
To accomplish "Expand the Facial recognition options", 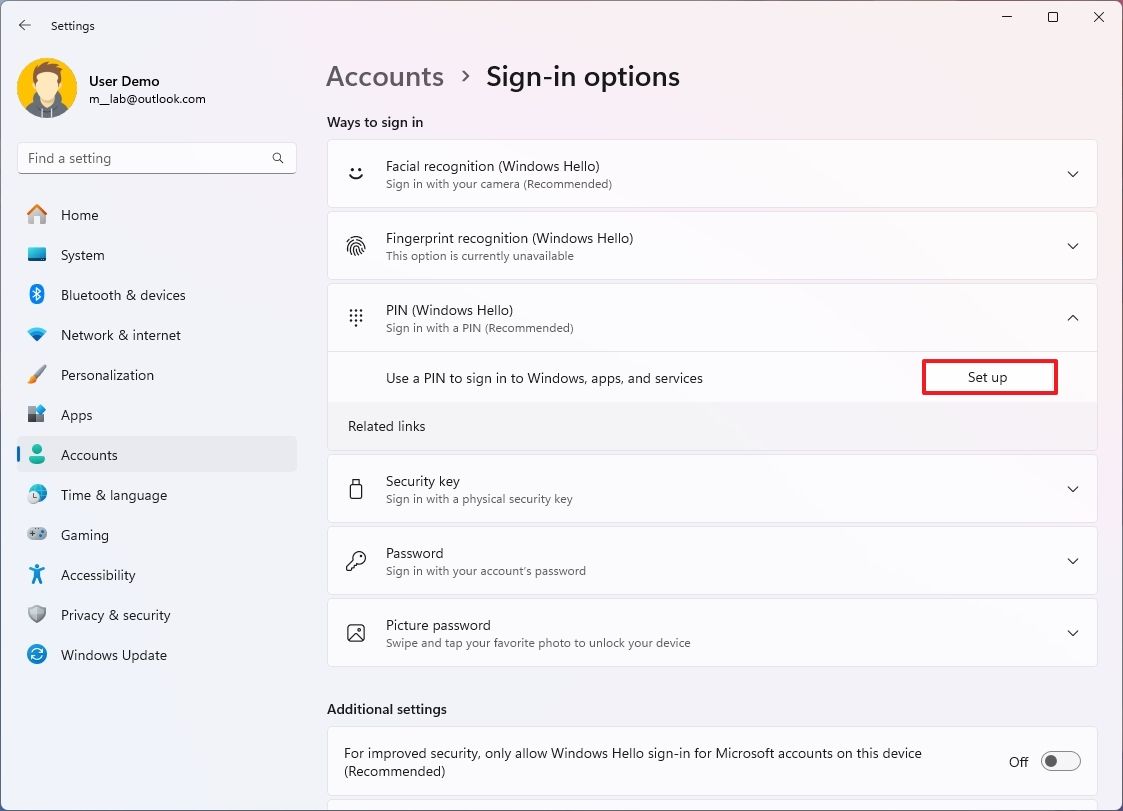I will click(1072, 172).
